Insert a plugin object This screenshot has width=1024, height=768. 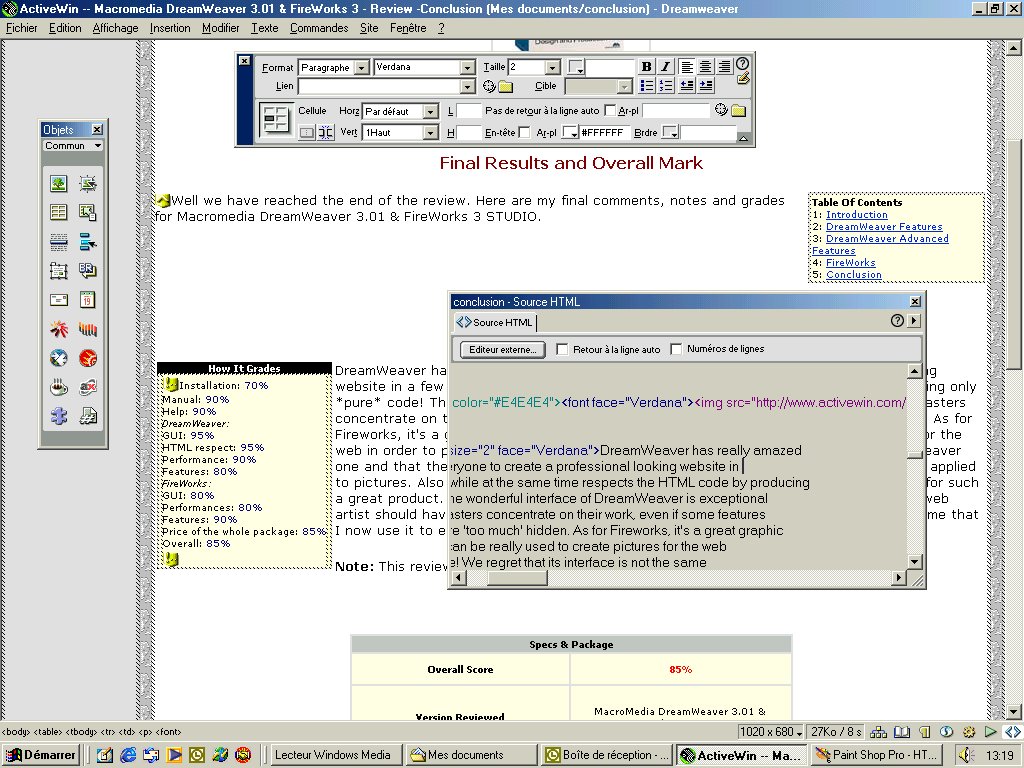(59, 416)
